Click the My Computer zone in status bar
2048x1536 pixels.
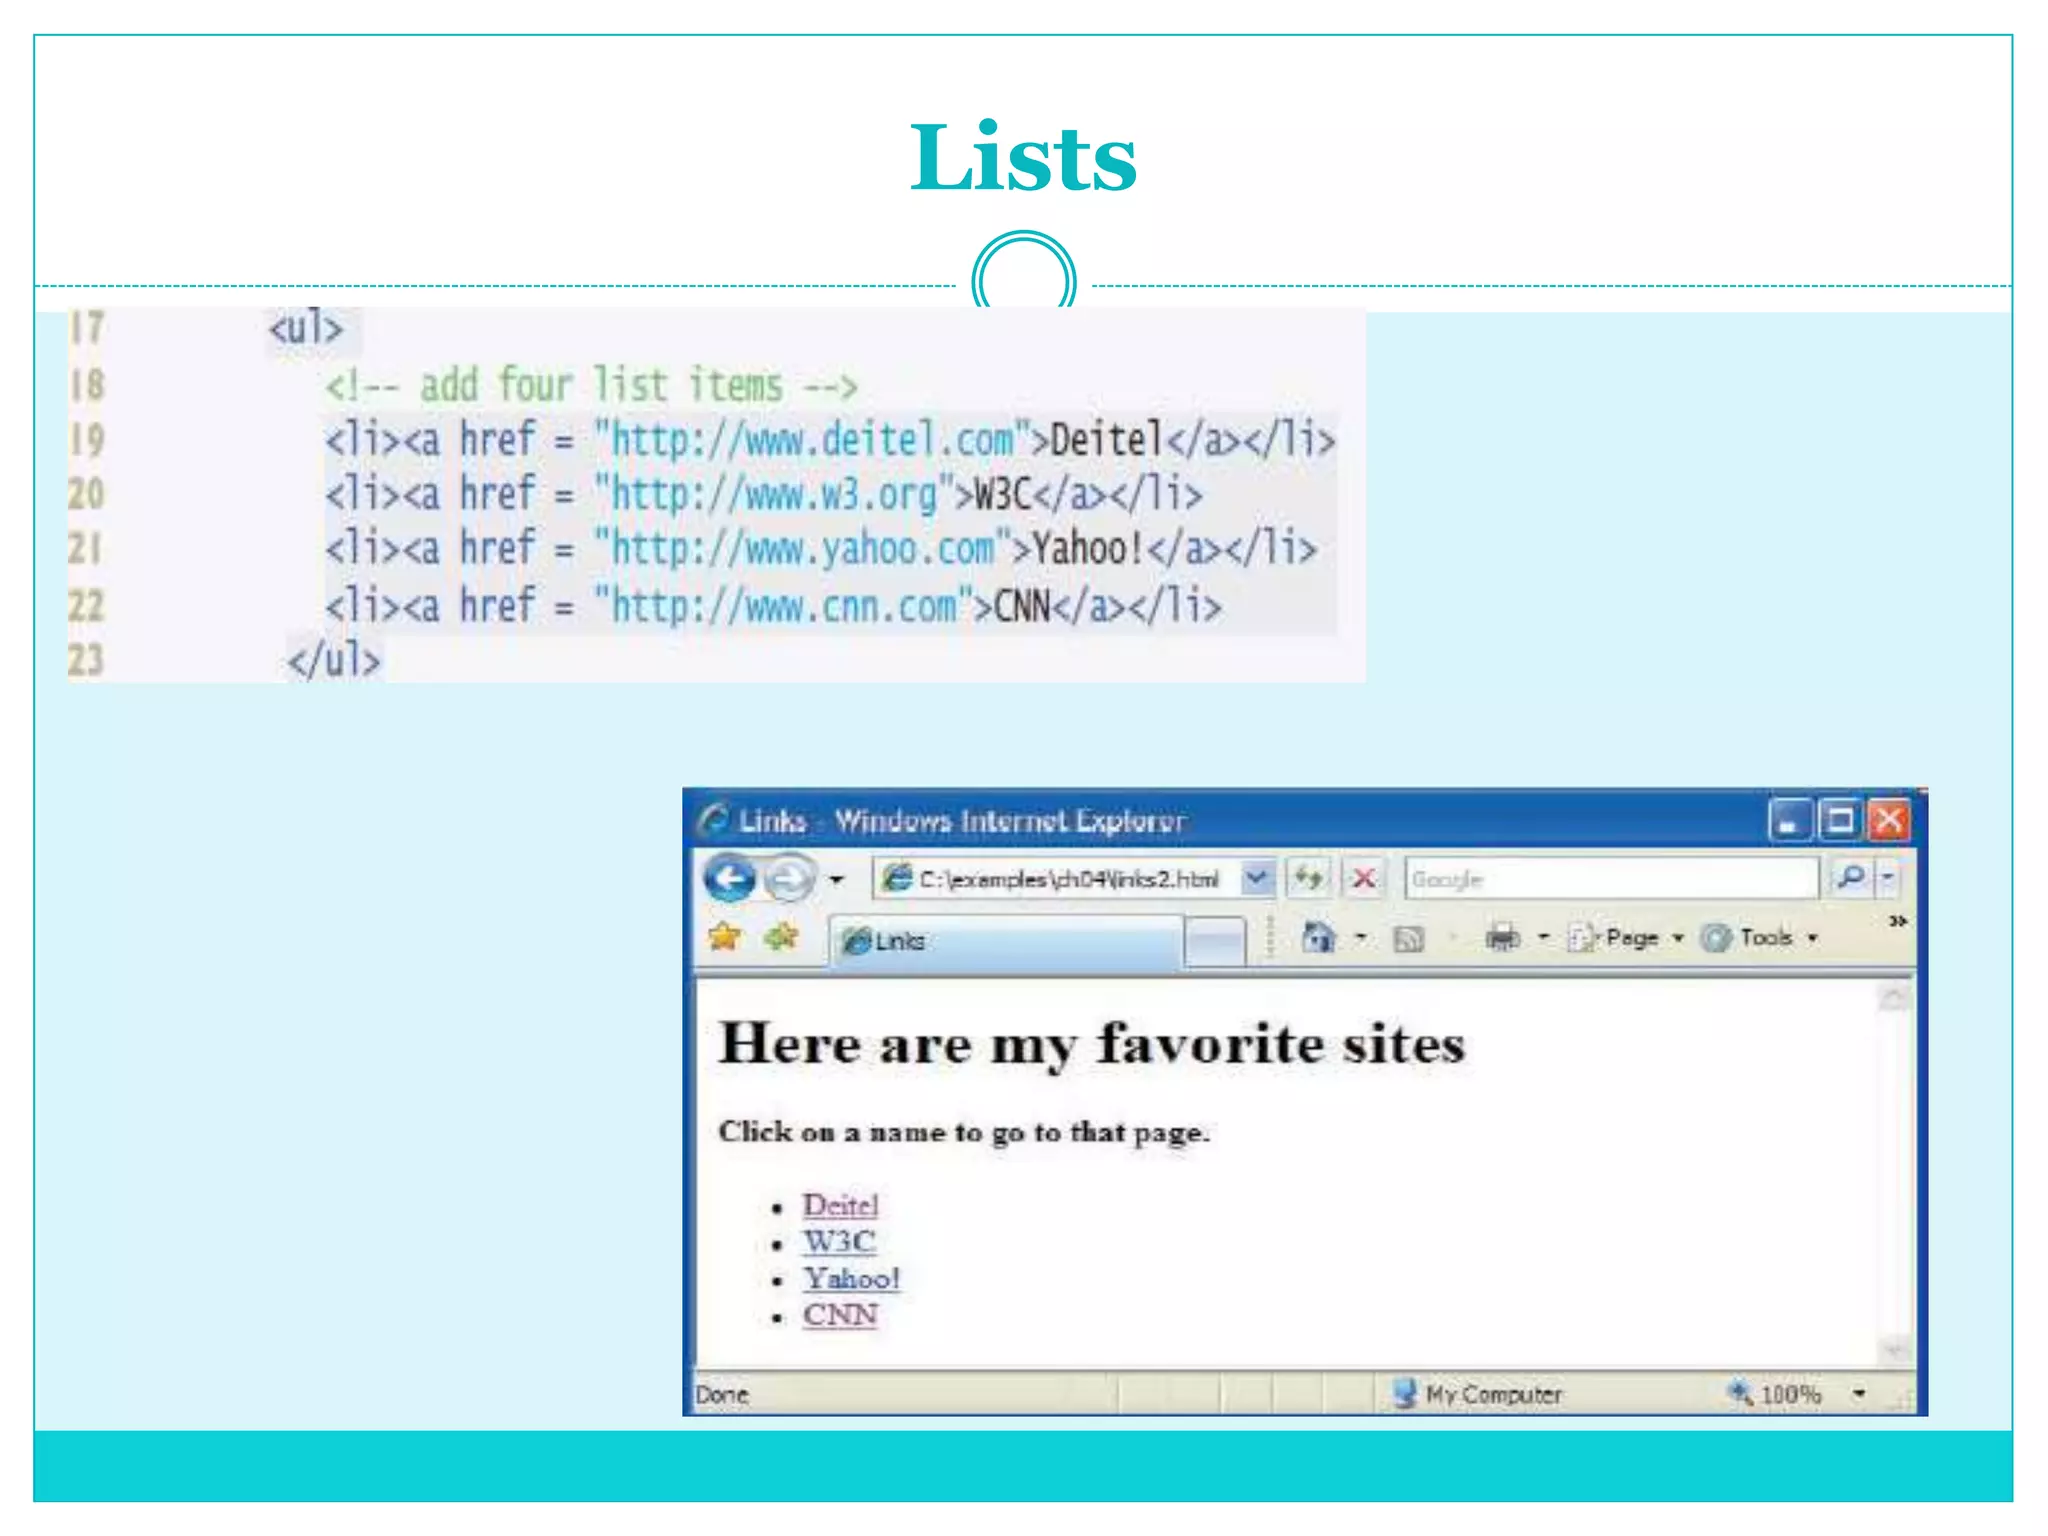coord(1477,1393)
